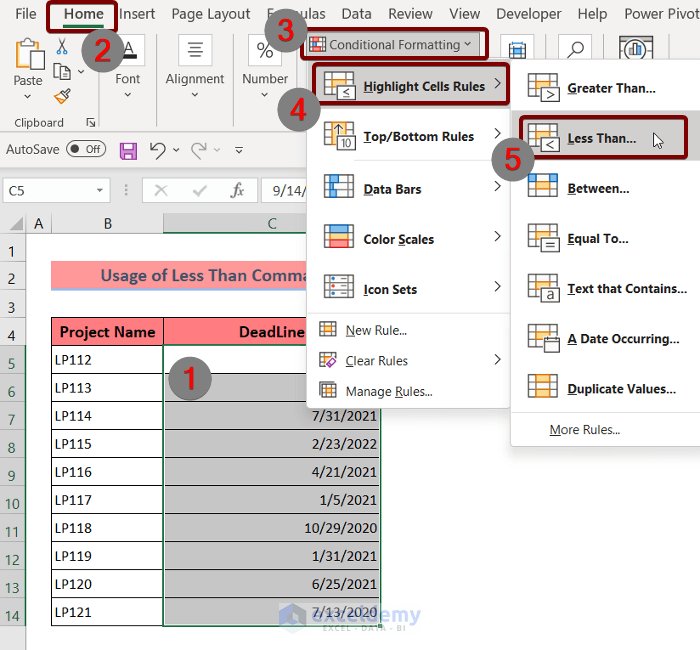
Task: Click Manage Rules... option
Action: coord(388,391)
